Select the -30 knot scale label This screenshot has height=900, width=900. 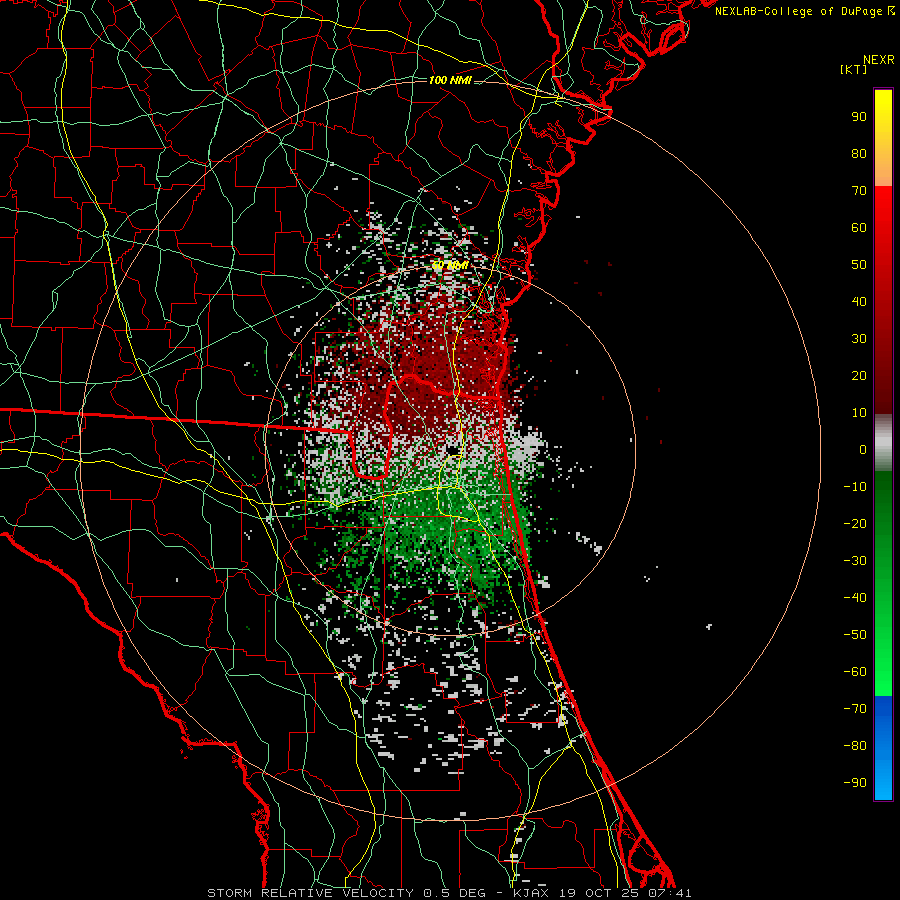point(855,561)
